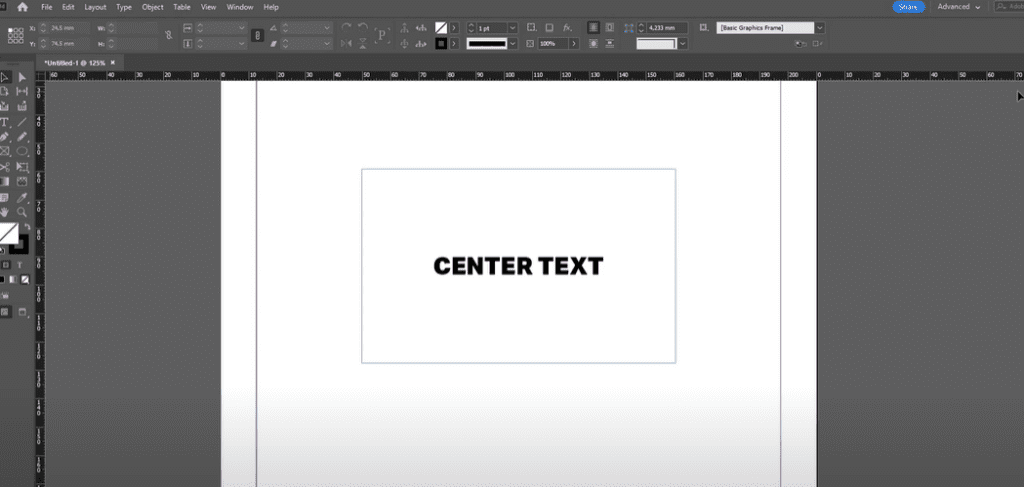Select the Line tool

coord(22,122)
